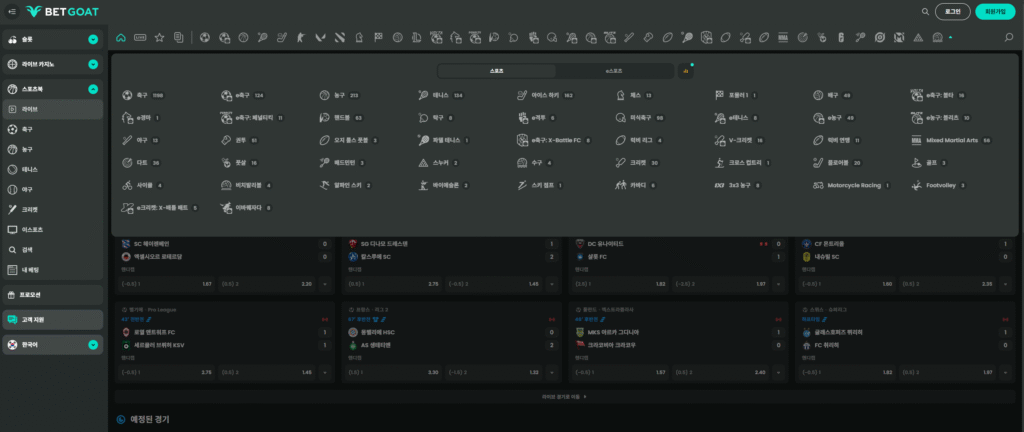1024x432 pixels.
Task: Click the 로그인 button
Action: (952, 12)
